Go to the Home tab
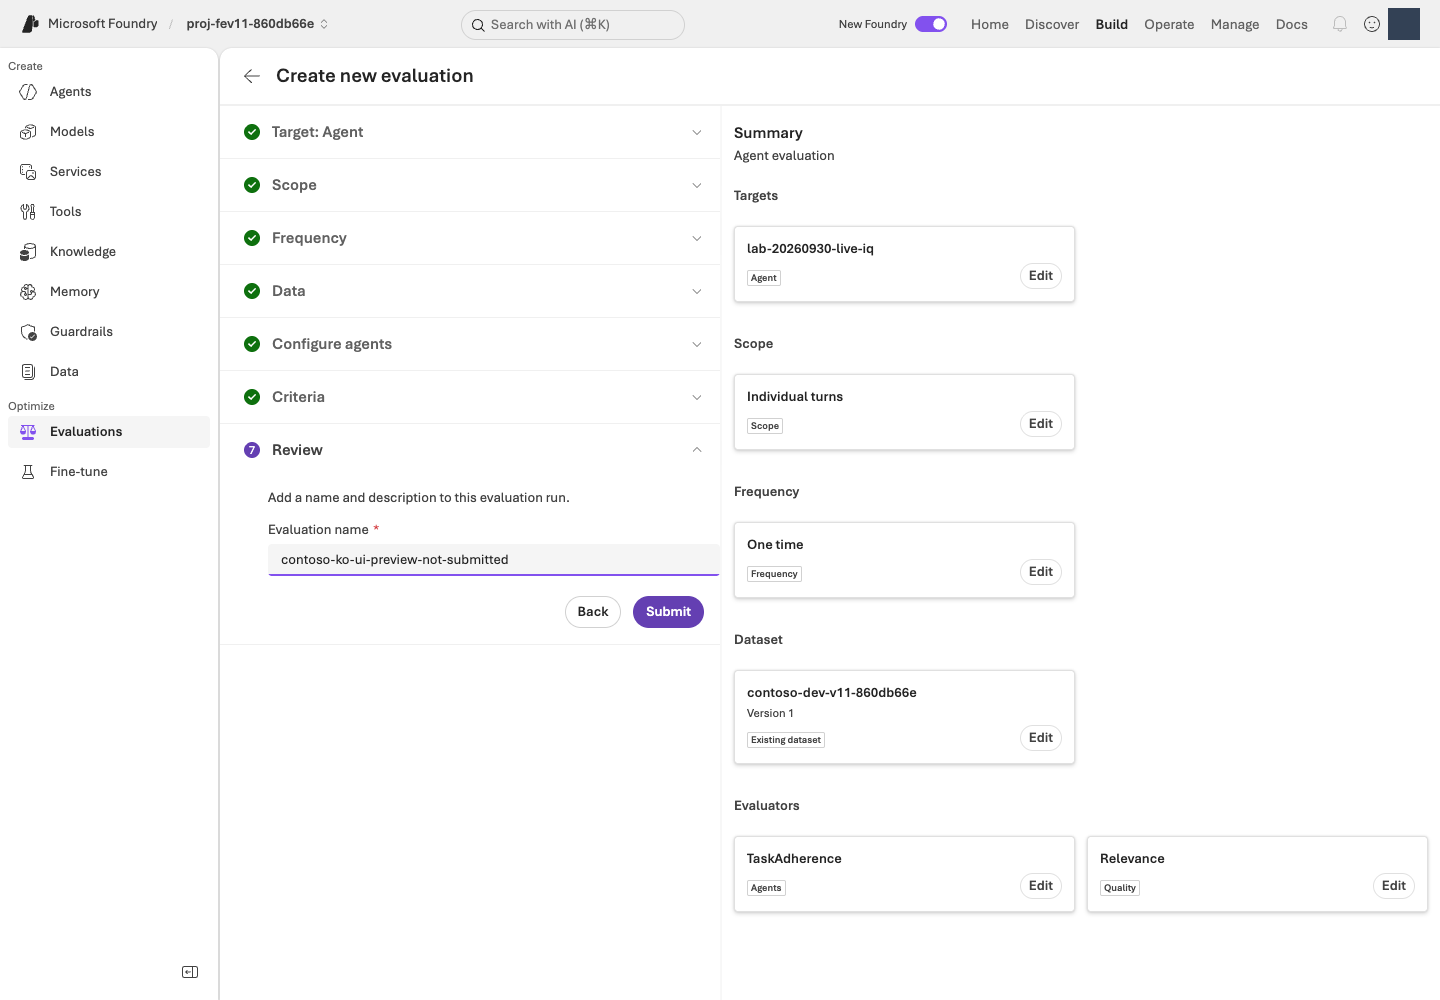This screenshot has width=1440, height=1000. tap(990, 24)
